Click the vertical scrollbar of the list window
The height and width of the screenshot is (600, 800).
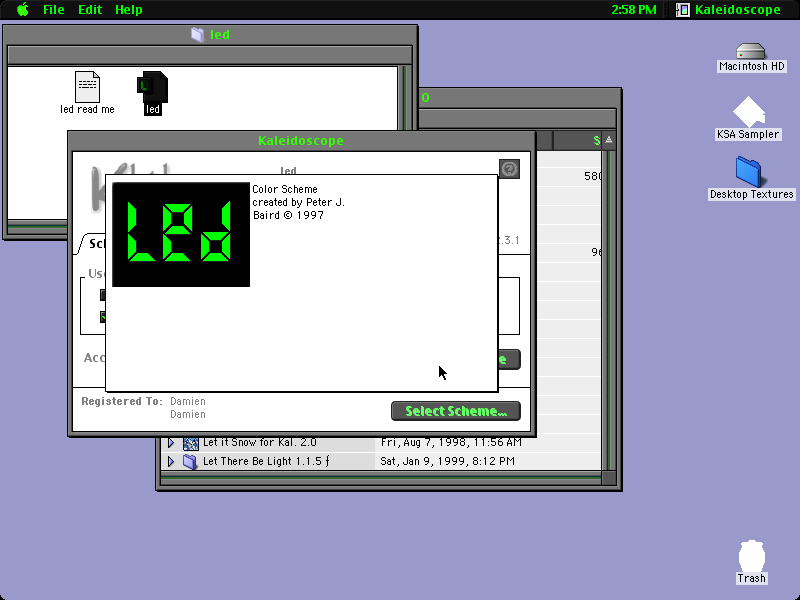point(608,309)
